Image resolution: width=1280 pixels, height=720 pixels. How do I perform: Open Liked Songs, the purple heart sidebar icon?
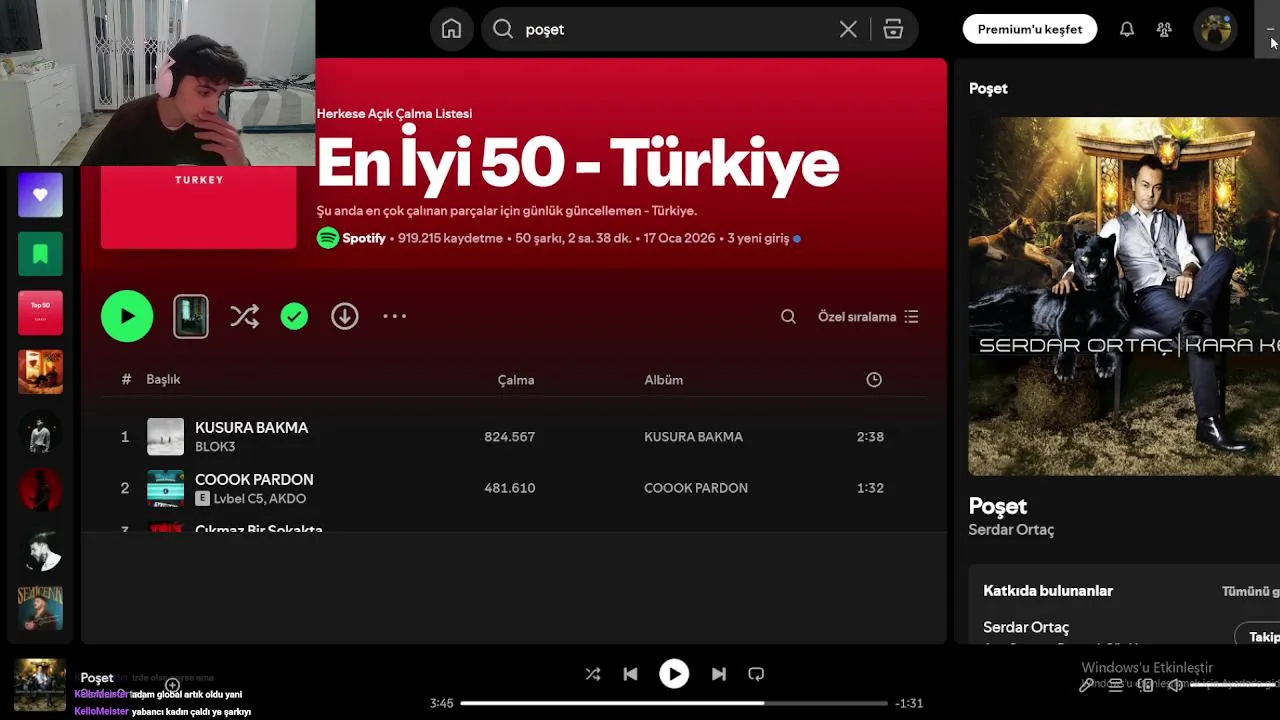click(40, 195)
